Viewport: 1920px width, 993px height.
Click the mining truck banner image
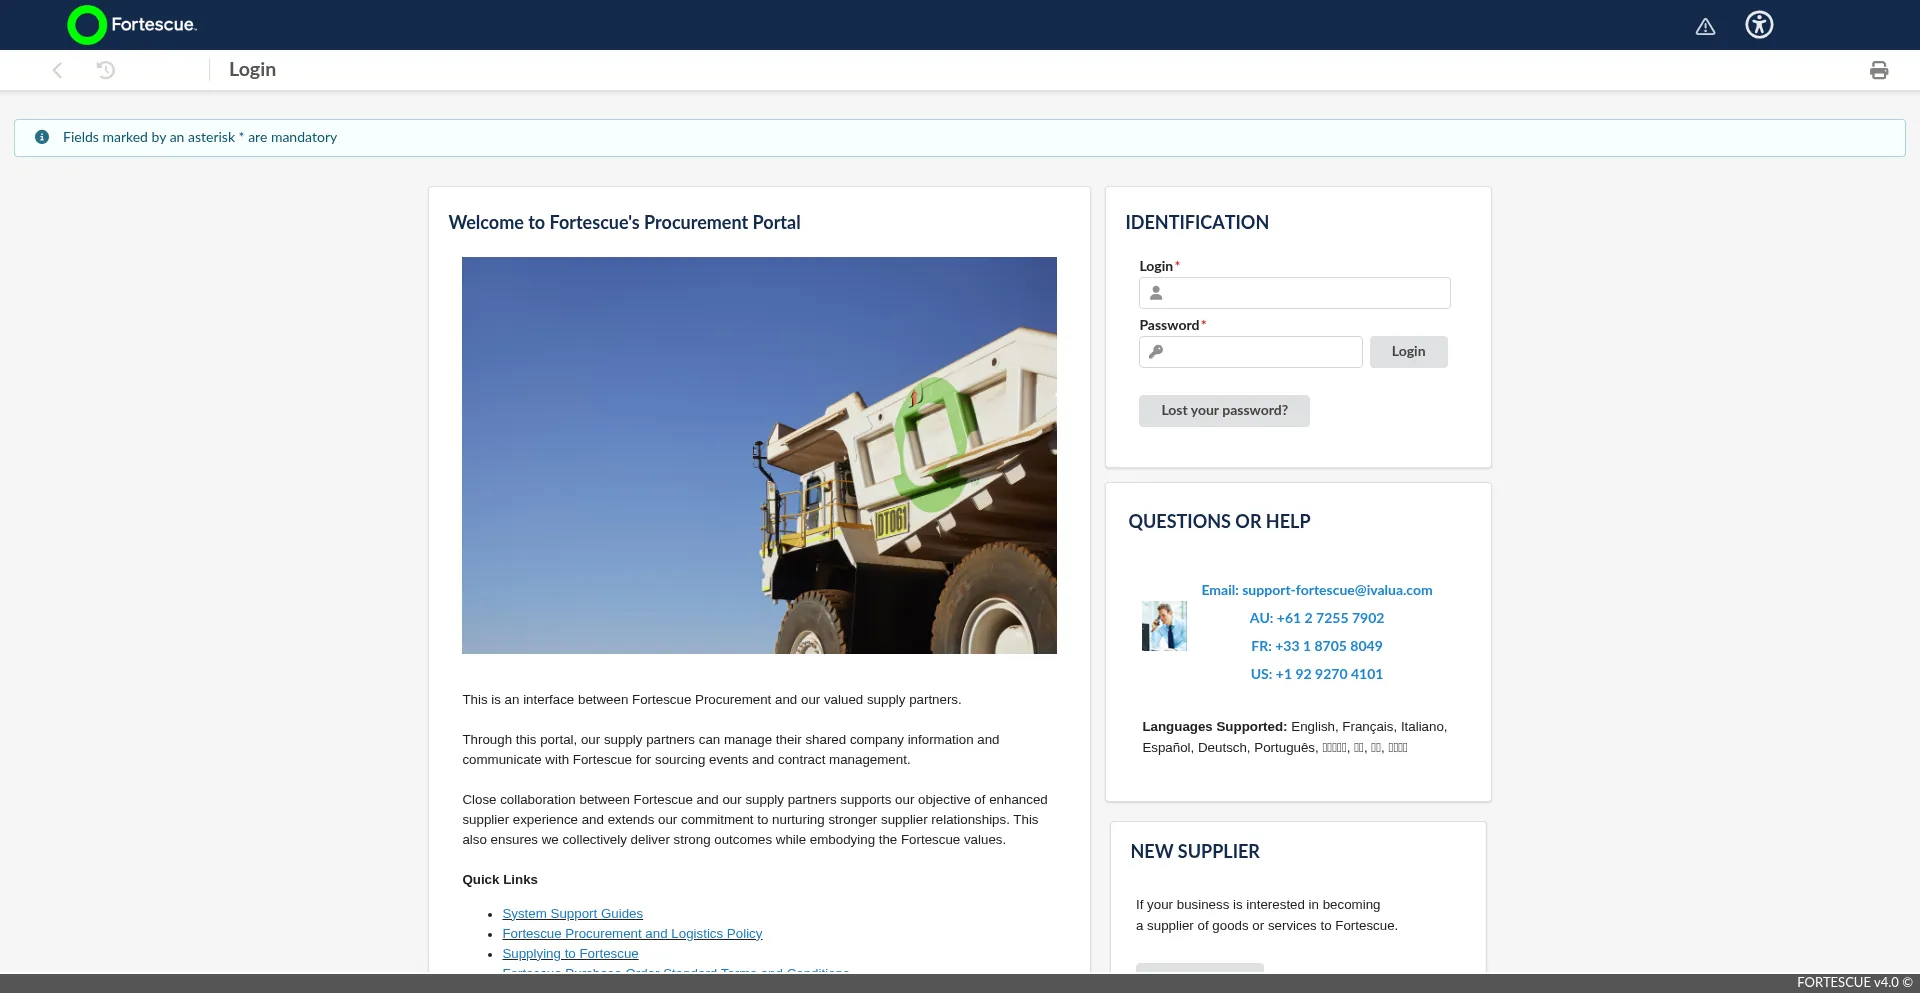point(759,455)
